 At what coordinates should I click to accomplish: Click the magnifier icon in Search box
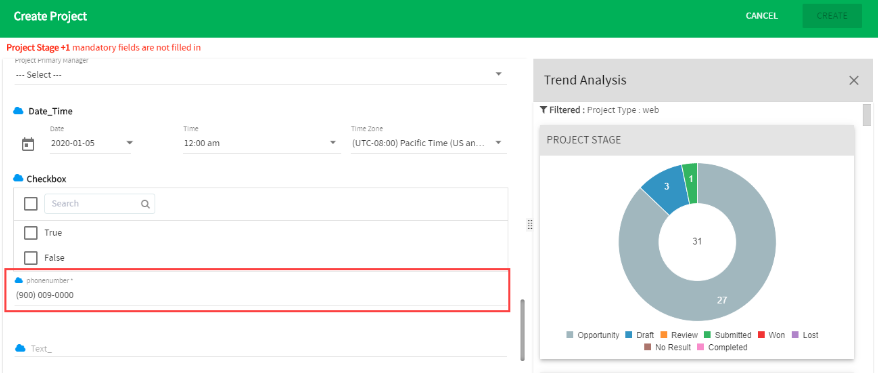click(x=146, y=204)
